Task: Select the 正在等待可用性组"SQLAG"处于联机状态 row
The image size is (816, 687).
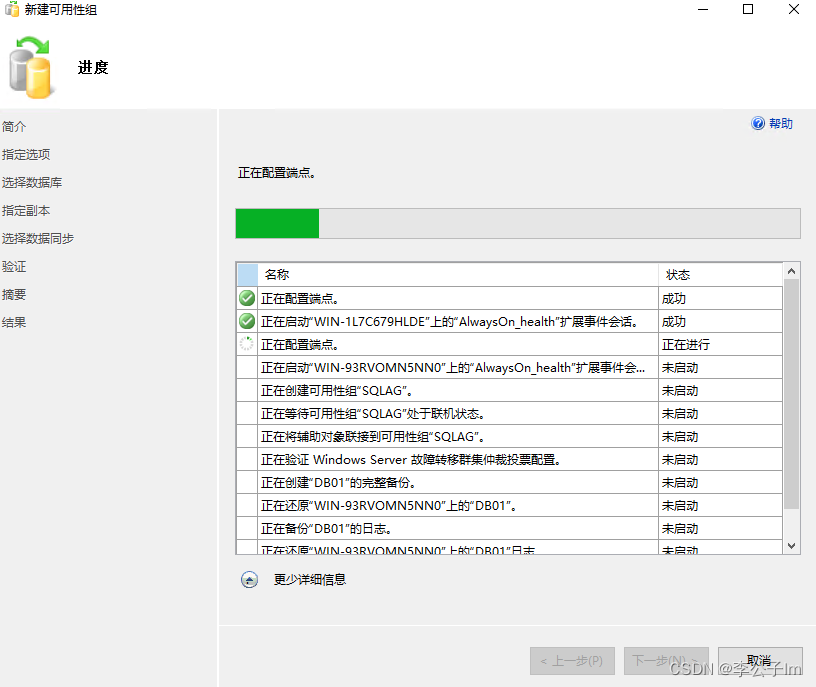Action: click(509, 413)
